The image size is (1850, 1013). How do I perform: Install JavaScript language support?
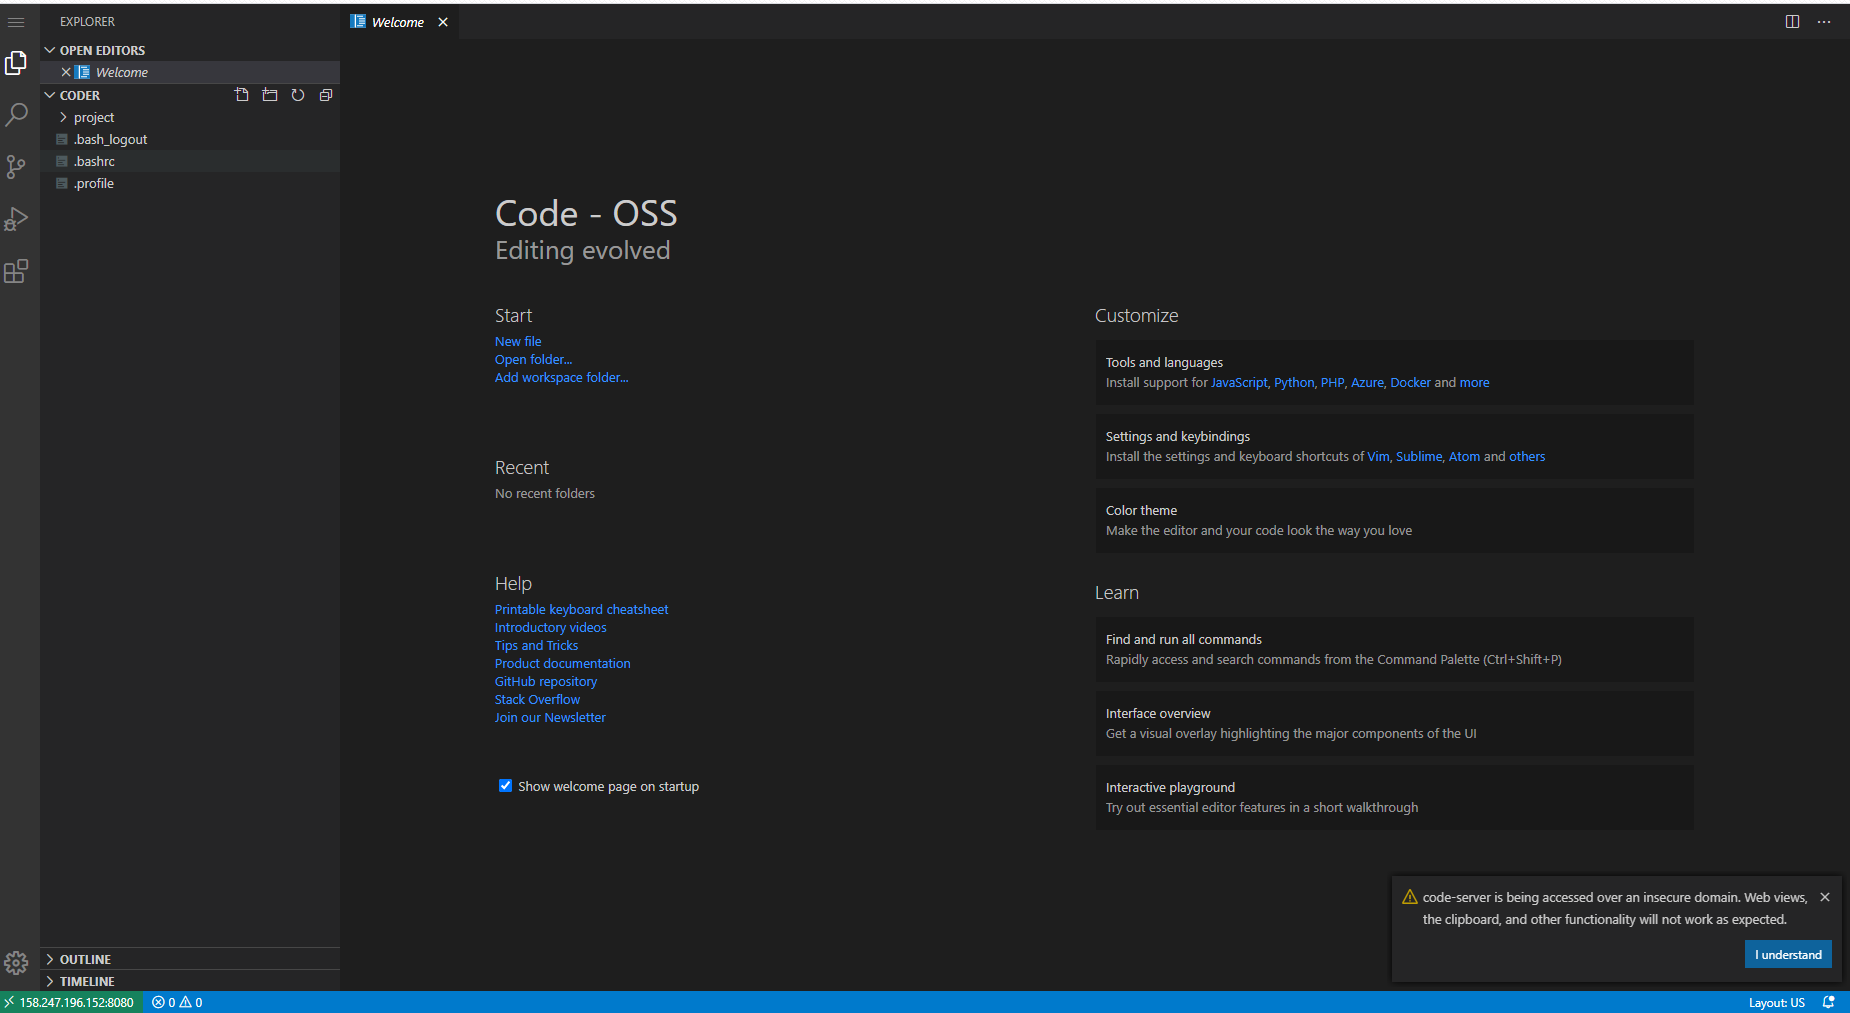click(x=1239, y=382)
